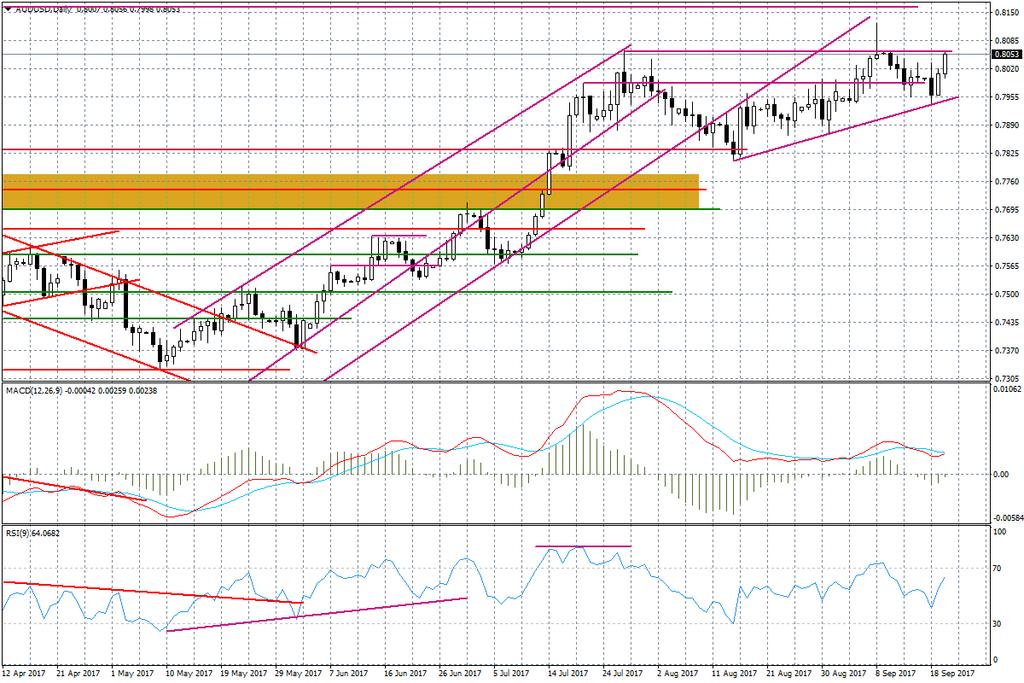Screen dimensions: 1024x683
Task: Click the 0.8085 price scale label
Action: point(1008,40)
